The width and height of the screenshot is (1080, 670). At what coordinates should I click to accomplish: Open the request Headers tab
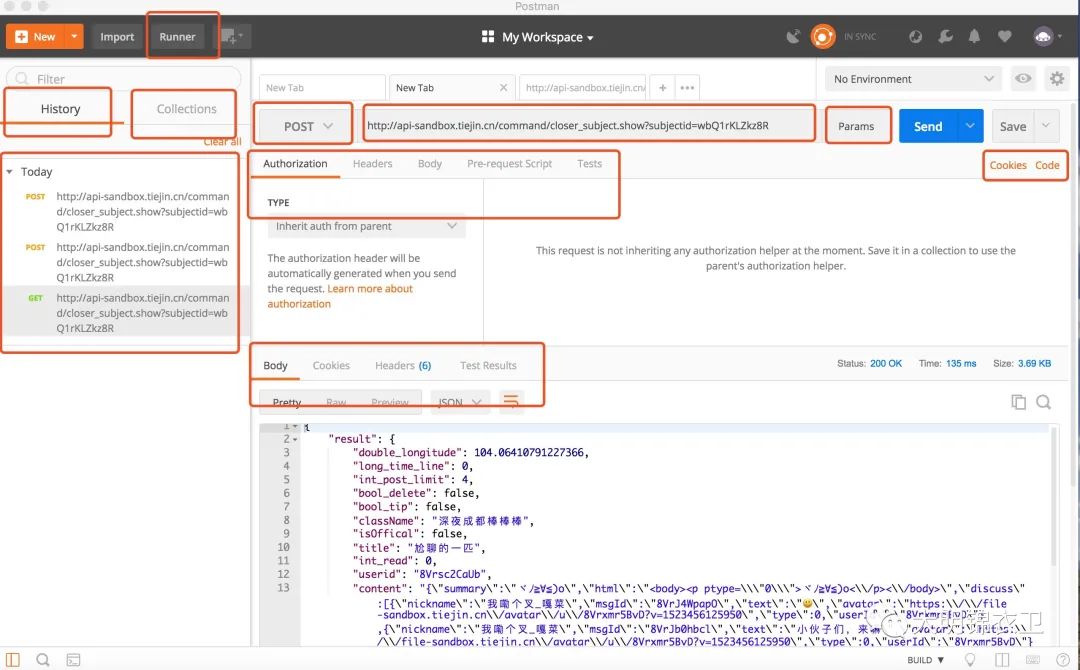point(373,164)
